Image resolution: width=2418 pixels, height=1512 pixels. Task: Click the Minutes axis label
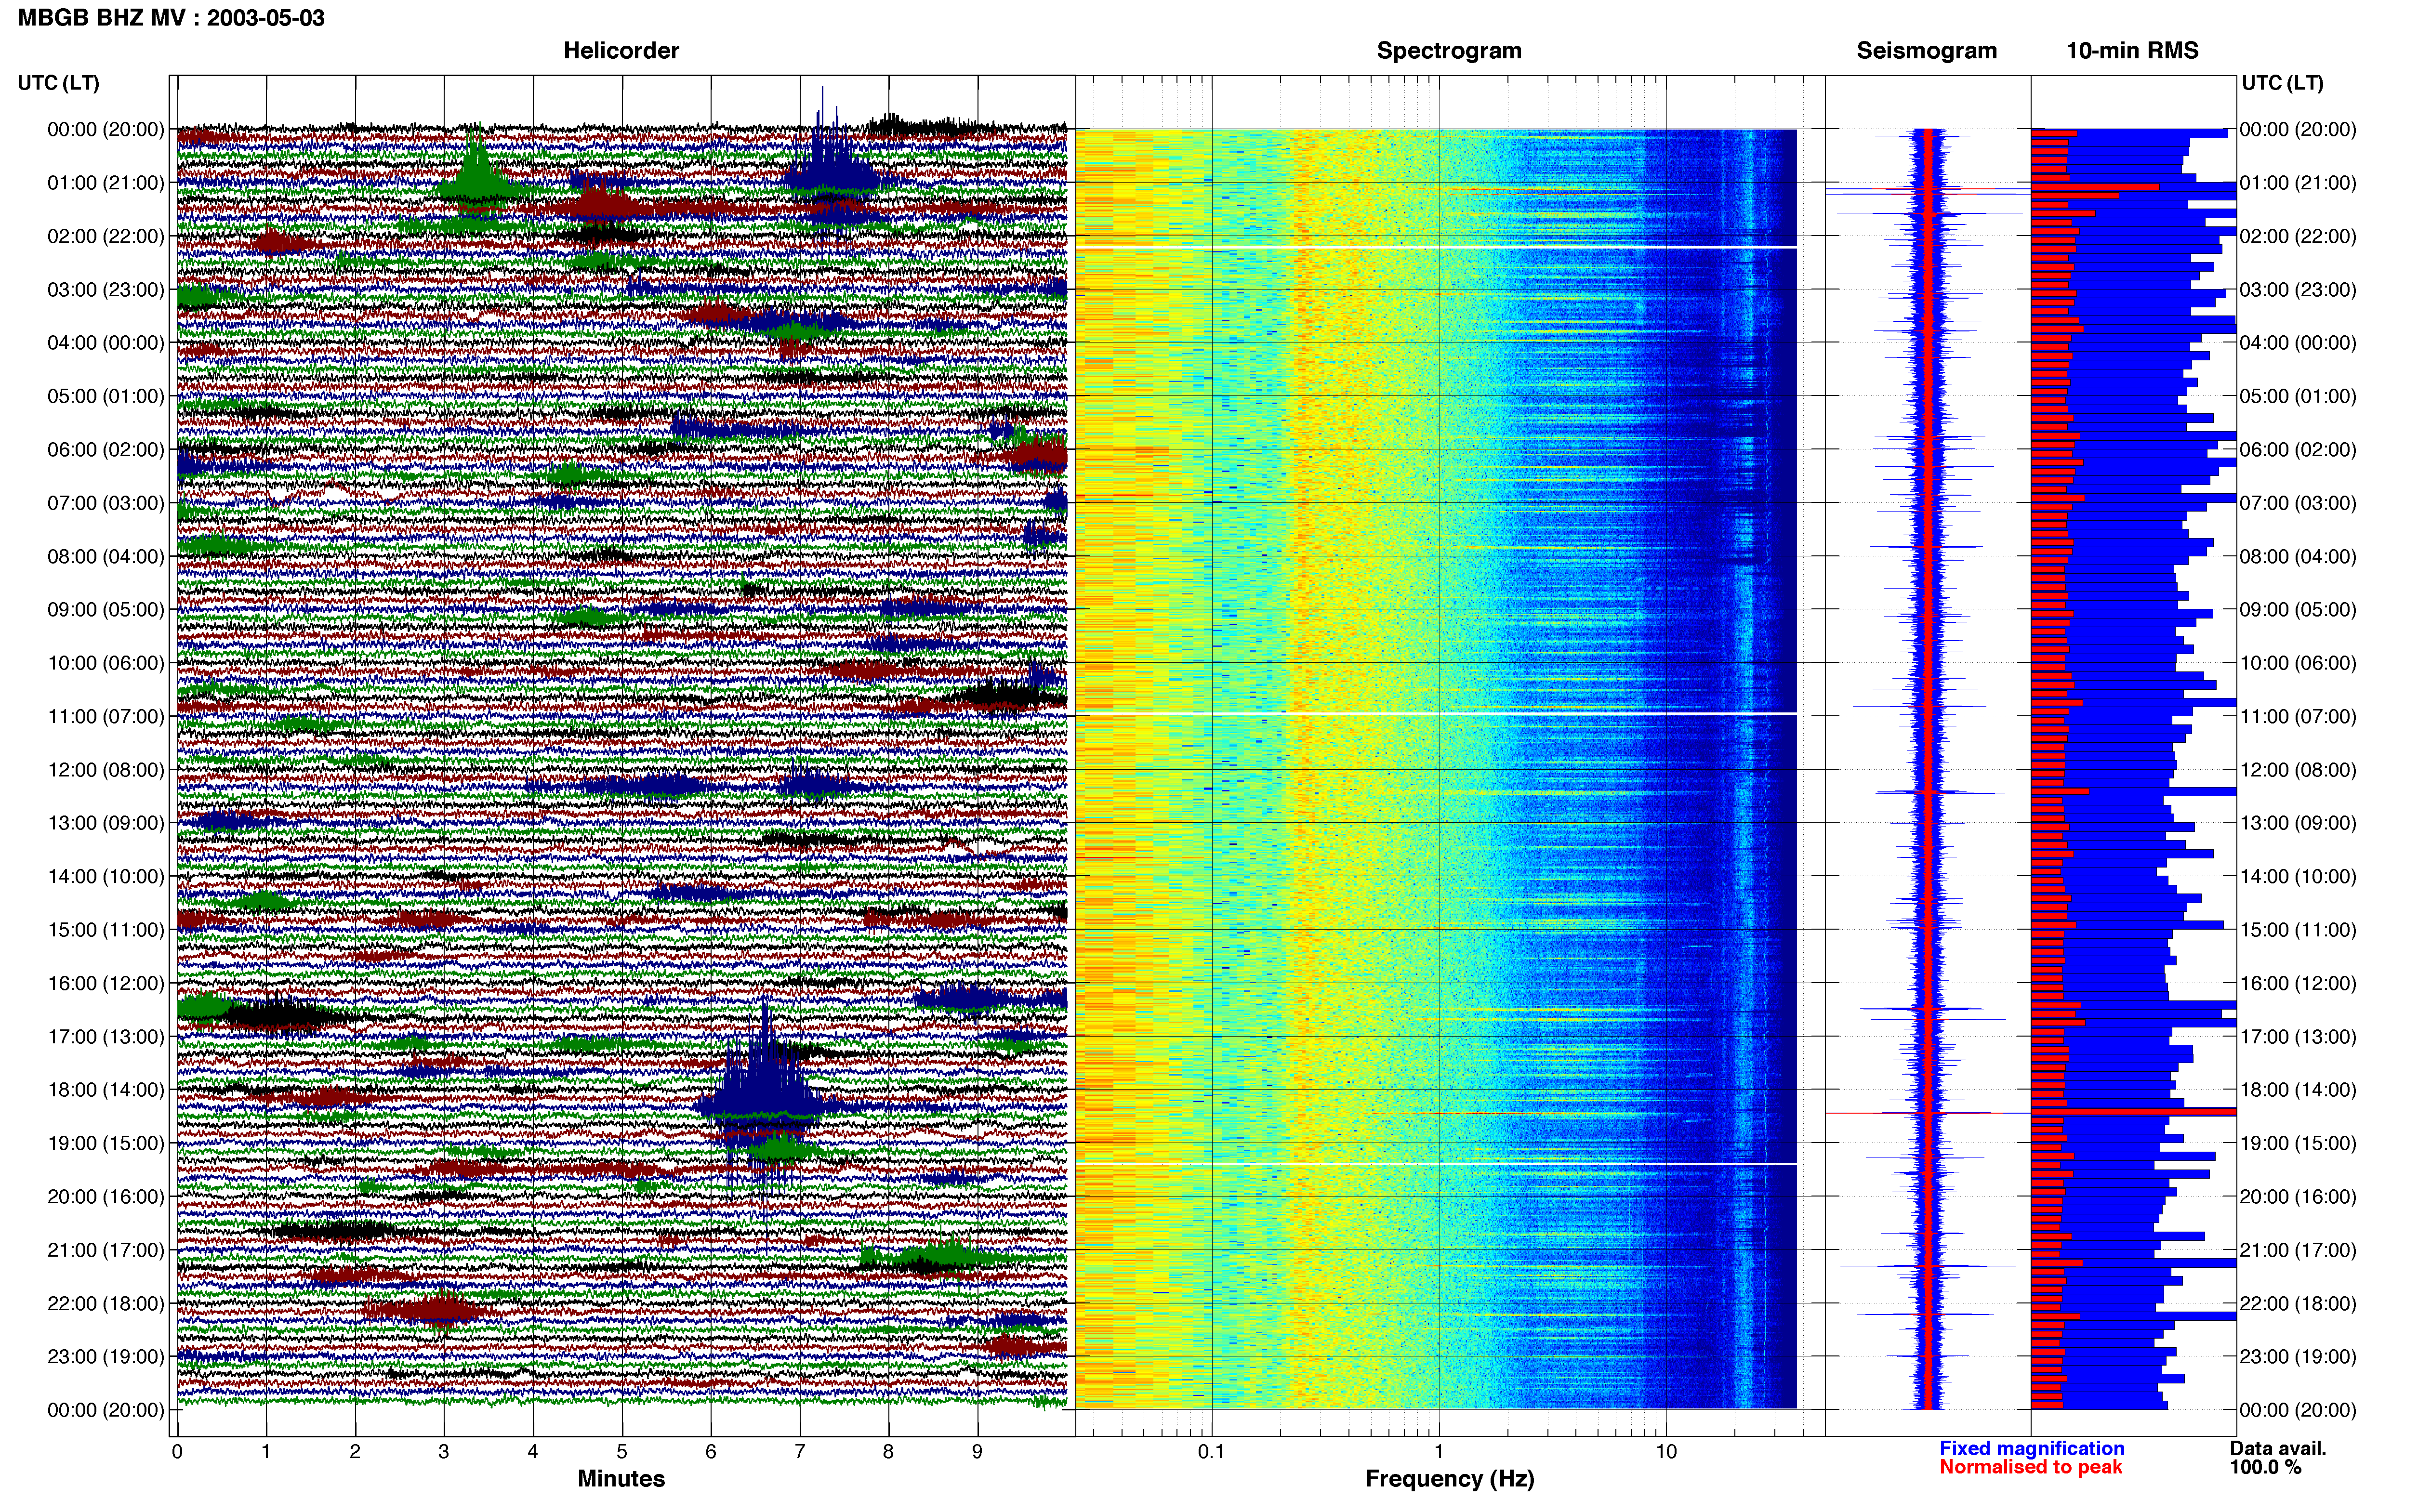click(621, 1479)
